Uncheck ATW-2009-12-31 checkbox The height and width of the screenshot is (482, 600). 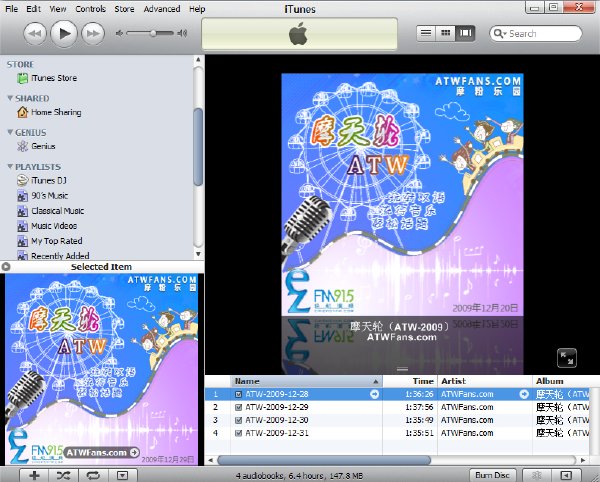(x=238, y=433)
